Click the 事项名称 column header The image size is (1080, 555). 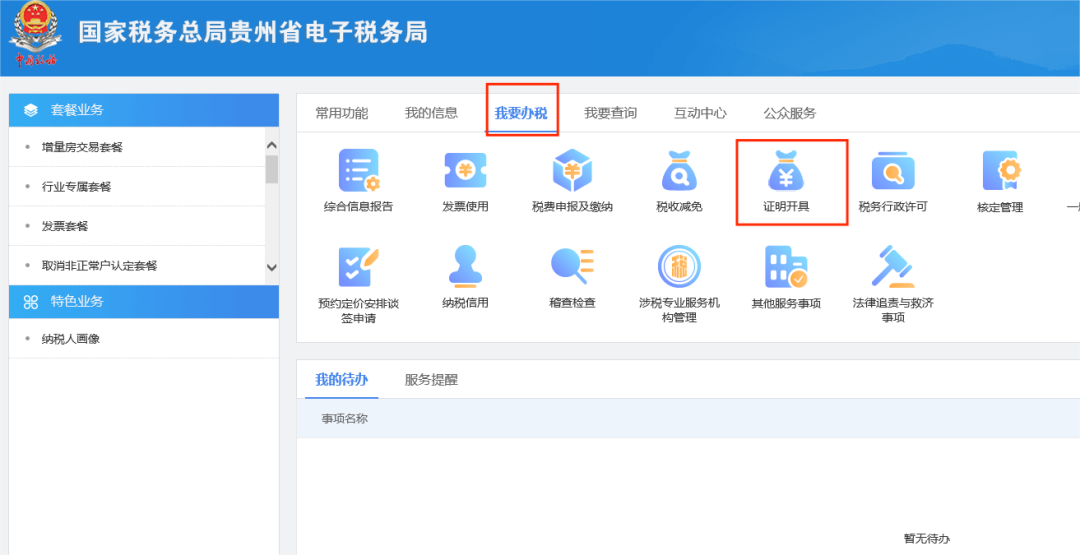coord(344,419)
